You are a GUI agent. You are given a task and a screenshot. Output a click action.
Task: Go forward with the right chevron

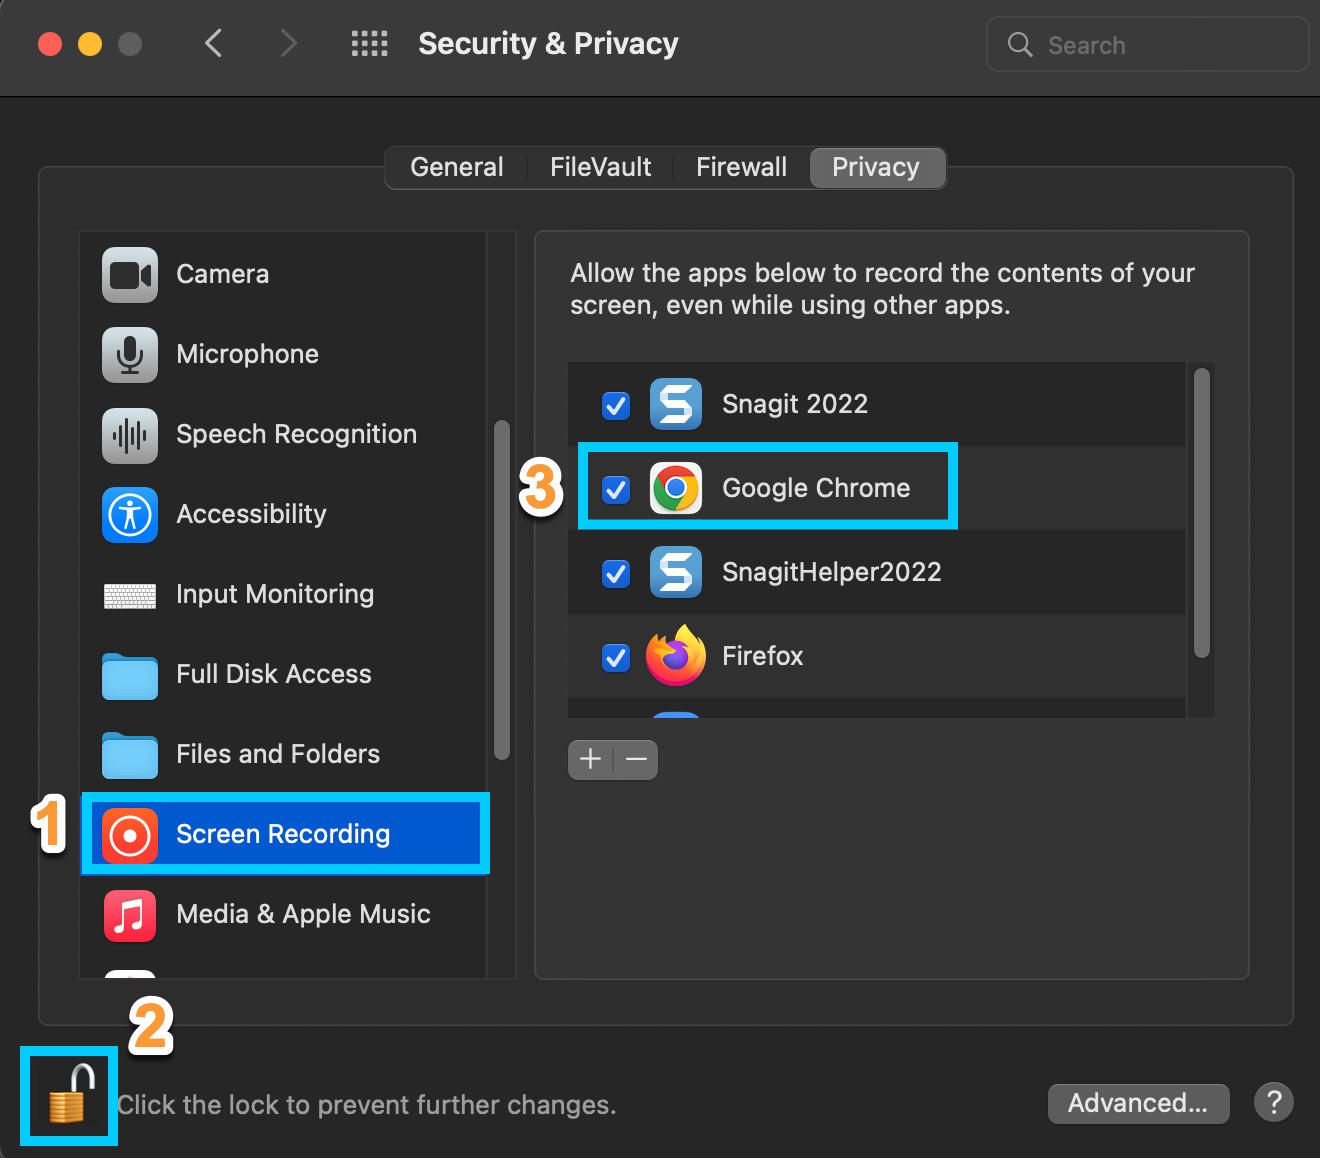pos(289,43)
